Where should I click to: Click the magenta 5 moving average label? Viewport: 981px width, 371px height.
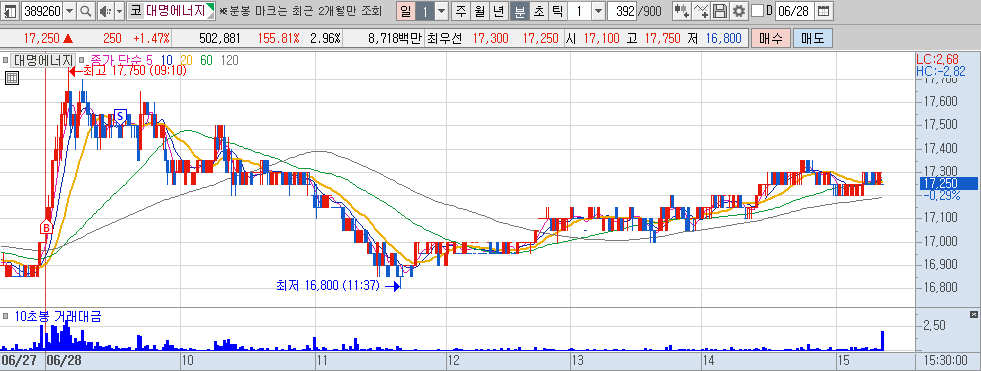[150, 61]
